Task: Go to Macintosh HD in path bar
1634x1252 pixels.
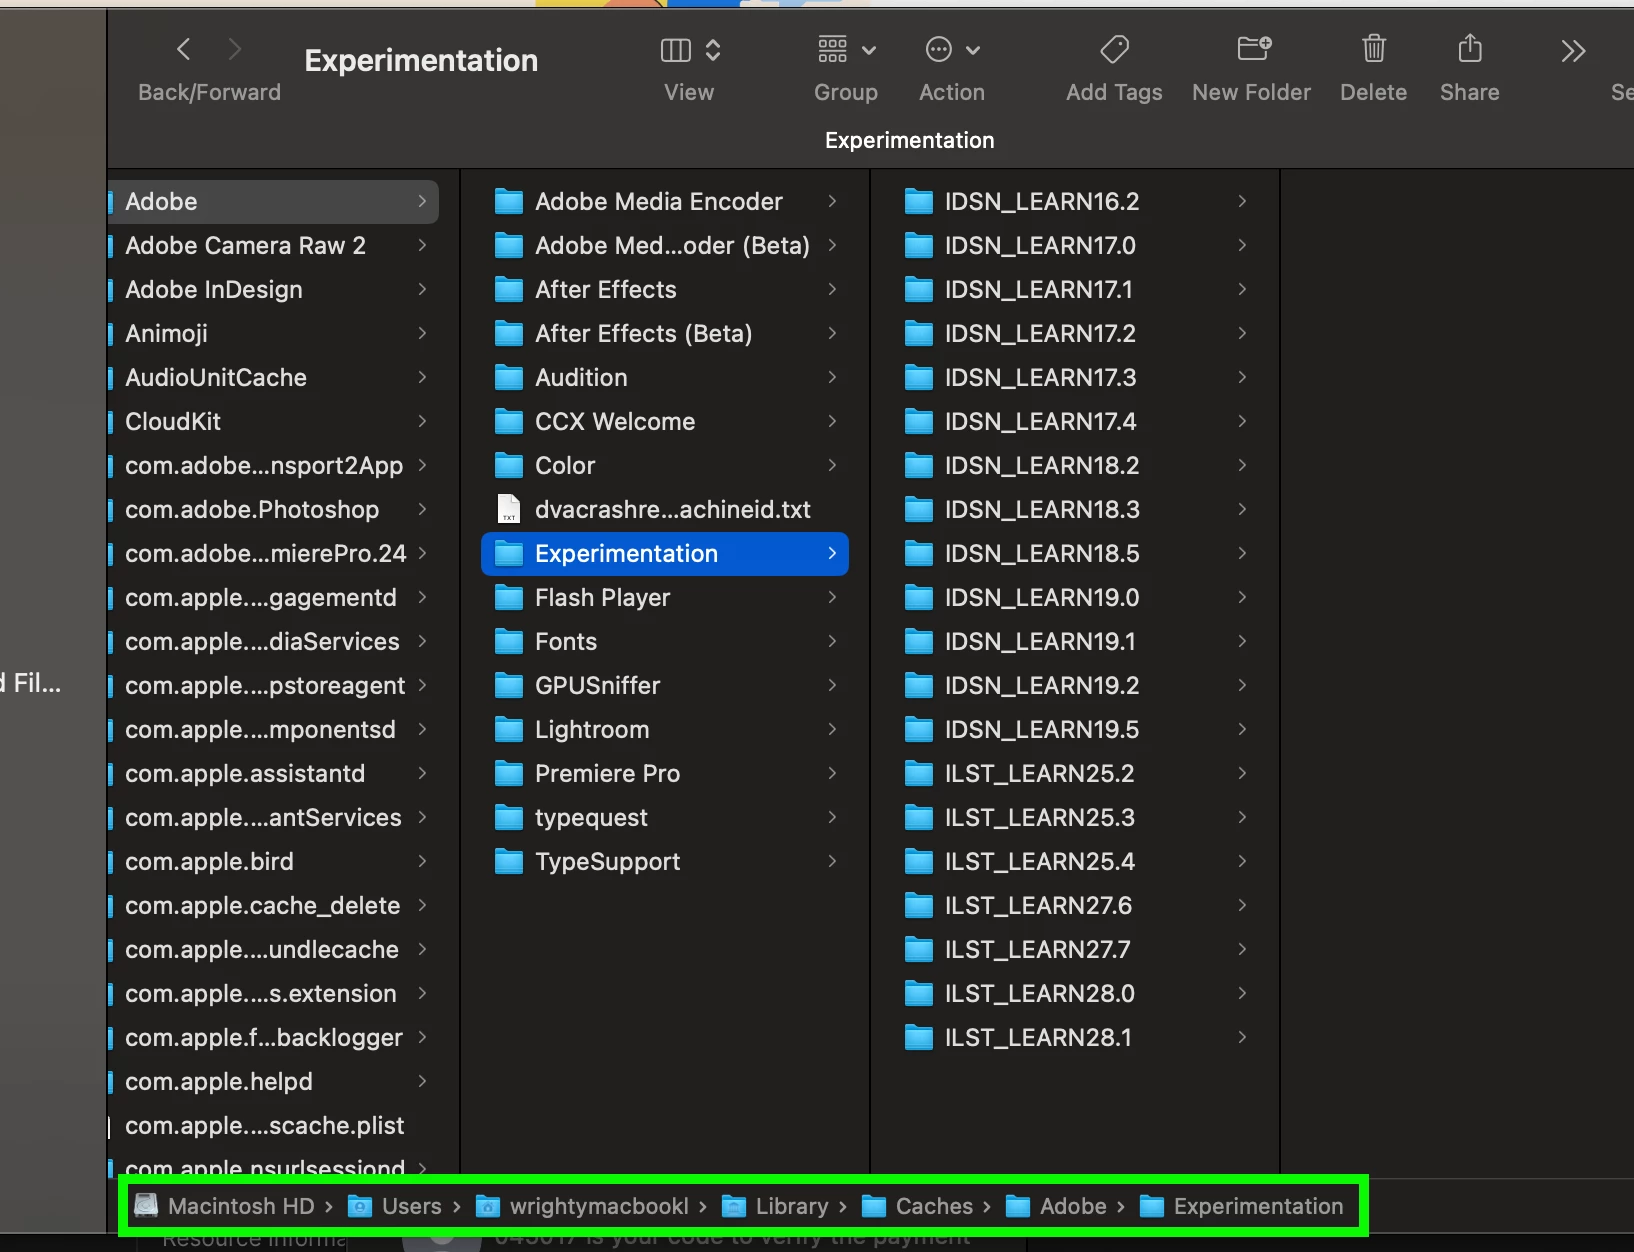Action: pyautogui.click(x=224, y=1207)
